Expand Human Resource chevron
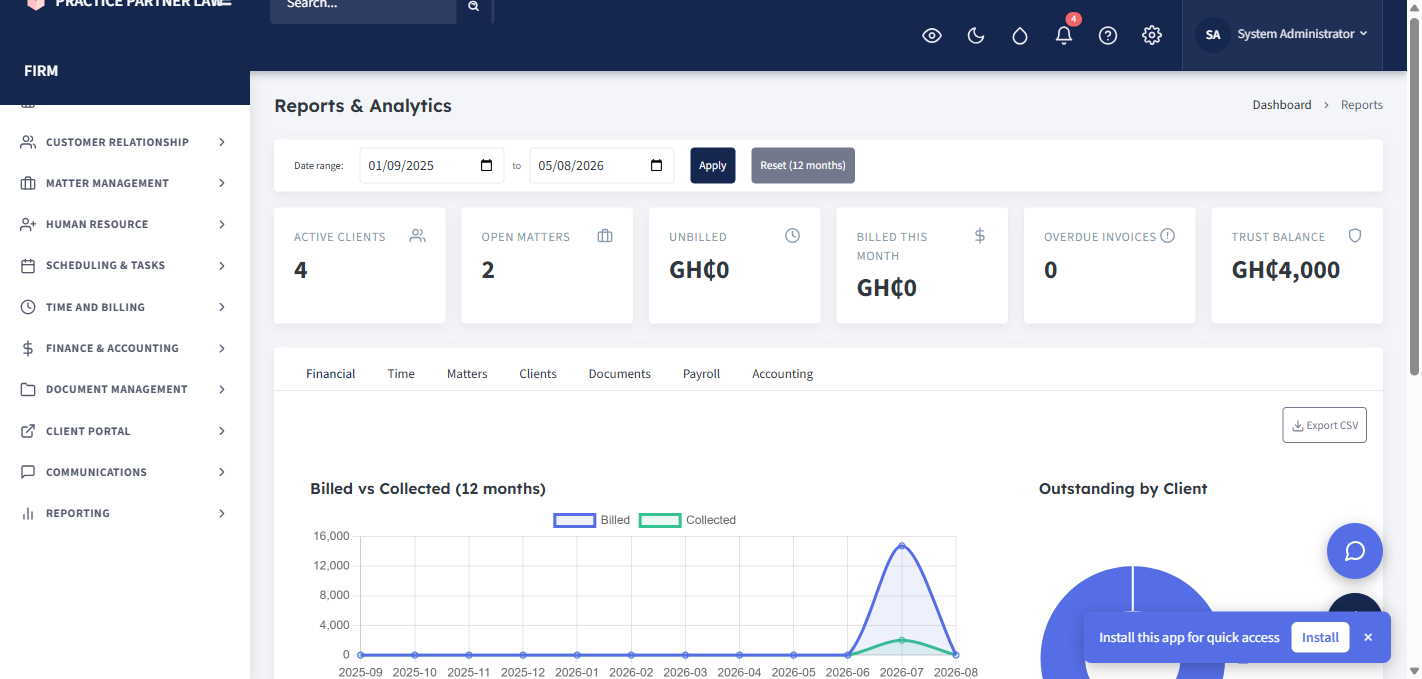The image size is (1422, 679). click(x=222, y=224)
